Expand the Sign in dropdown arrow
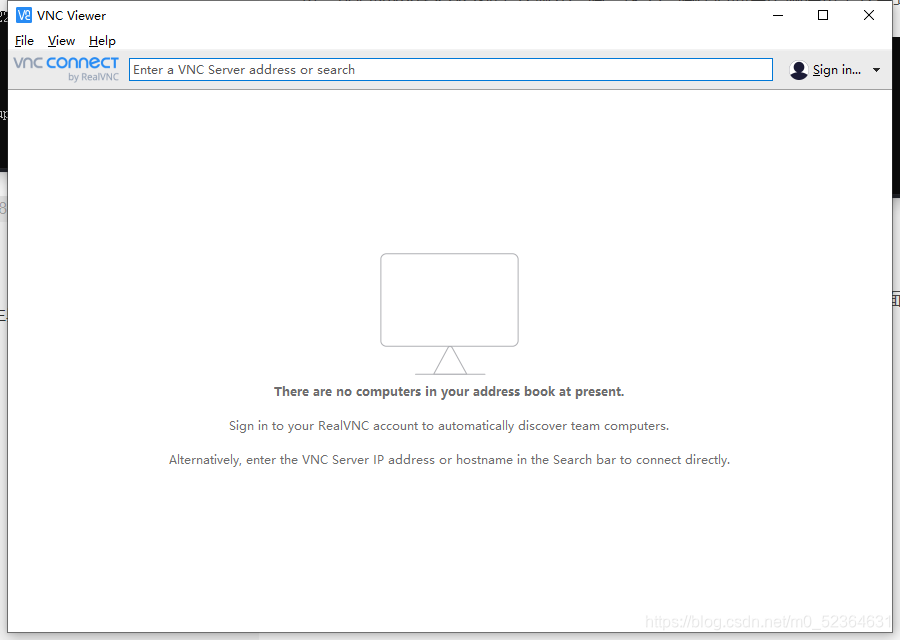The image size is (900, 640). 876,70
